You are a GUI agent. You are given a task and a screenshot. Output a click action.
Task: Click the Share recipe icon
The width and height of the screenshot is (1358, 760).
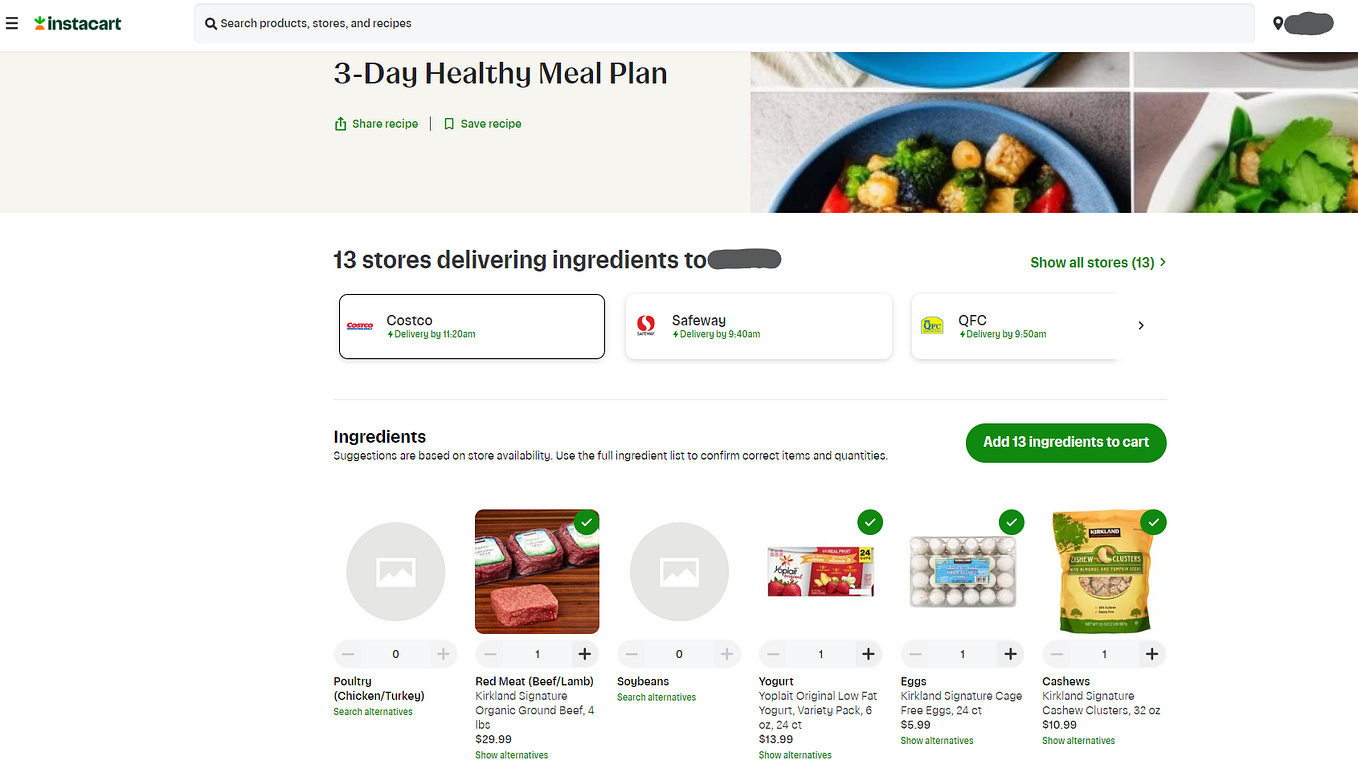[341, 124]
